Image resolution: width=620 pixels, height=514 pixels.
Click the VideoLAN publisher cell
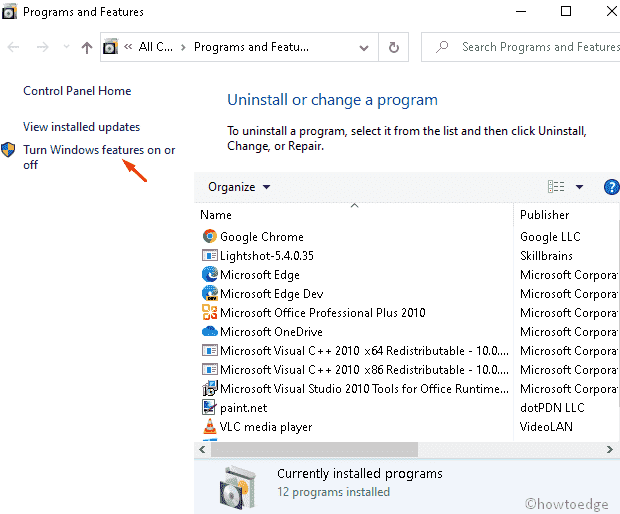(546, 426)
